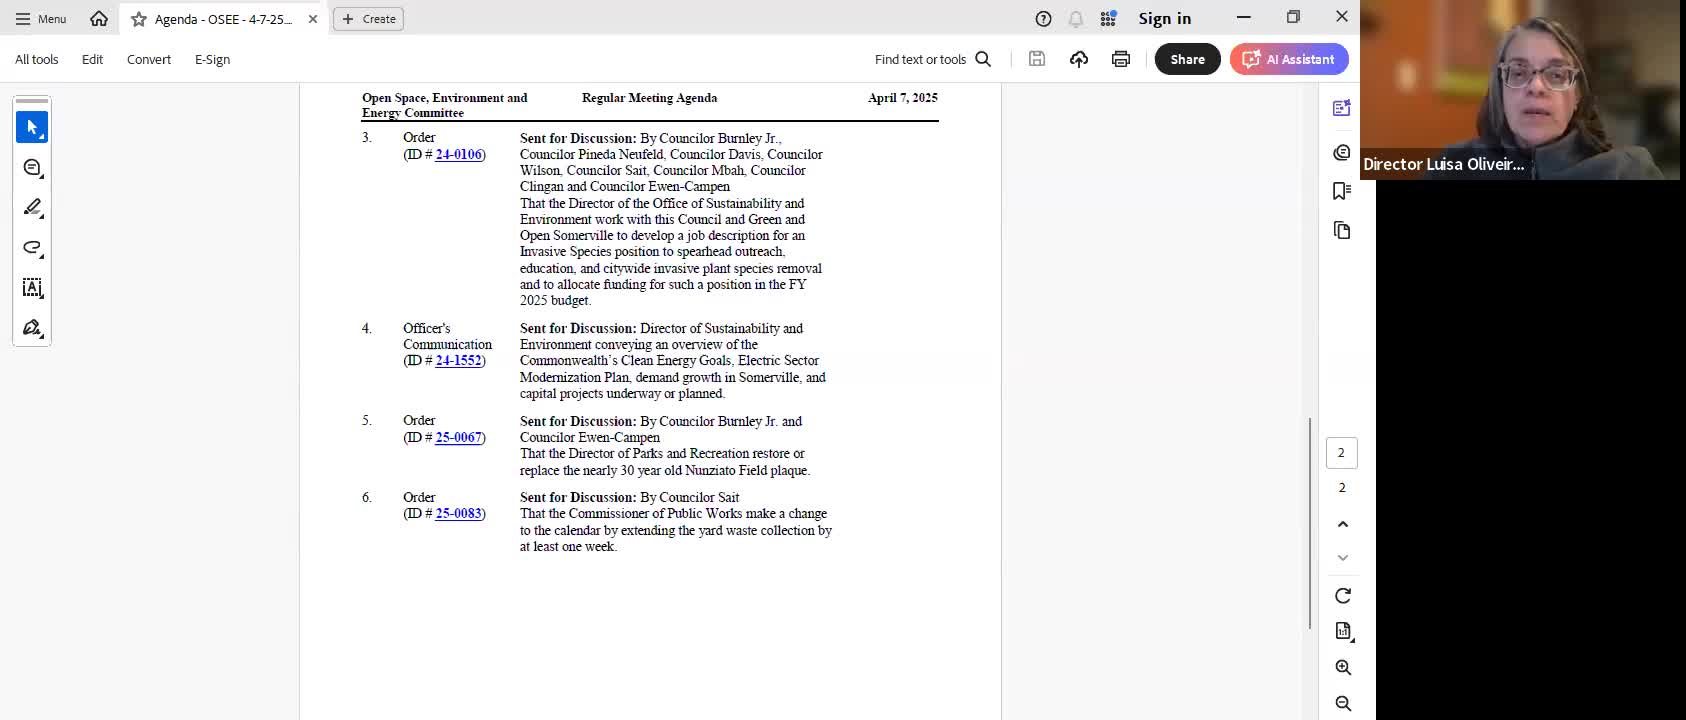
Task: Click the document vertical scrollbar thumb
Action: point(1310,523)
